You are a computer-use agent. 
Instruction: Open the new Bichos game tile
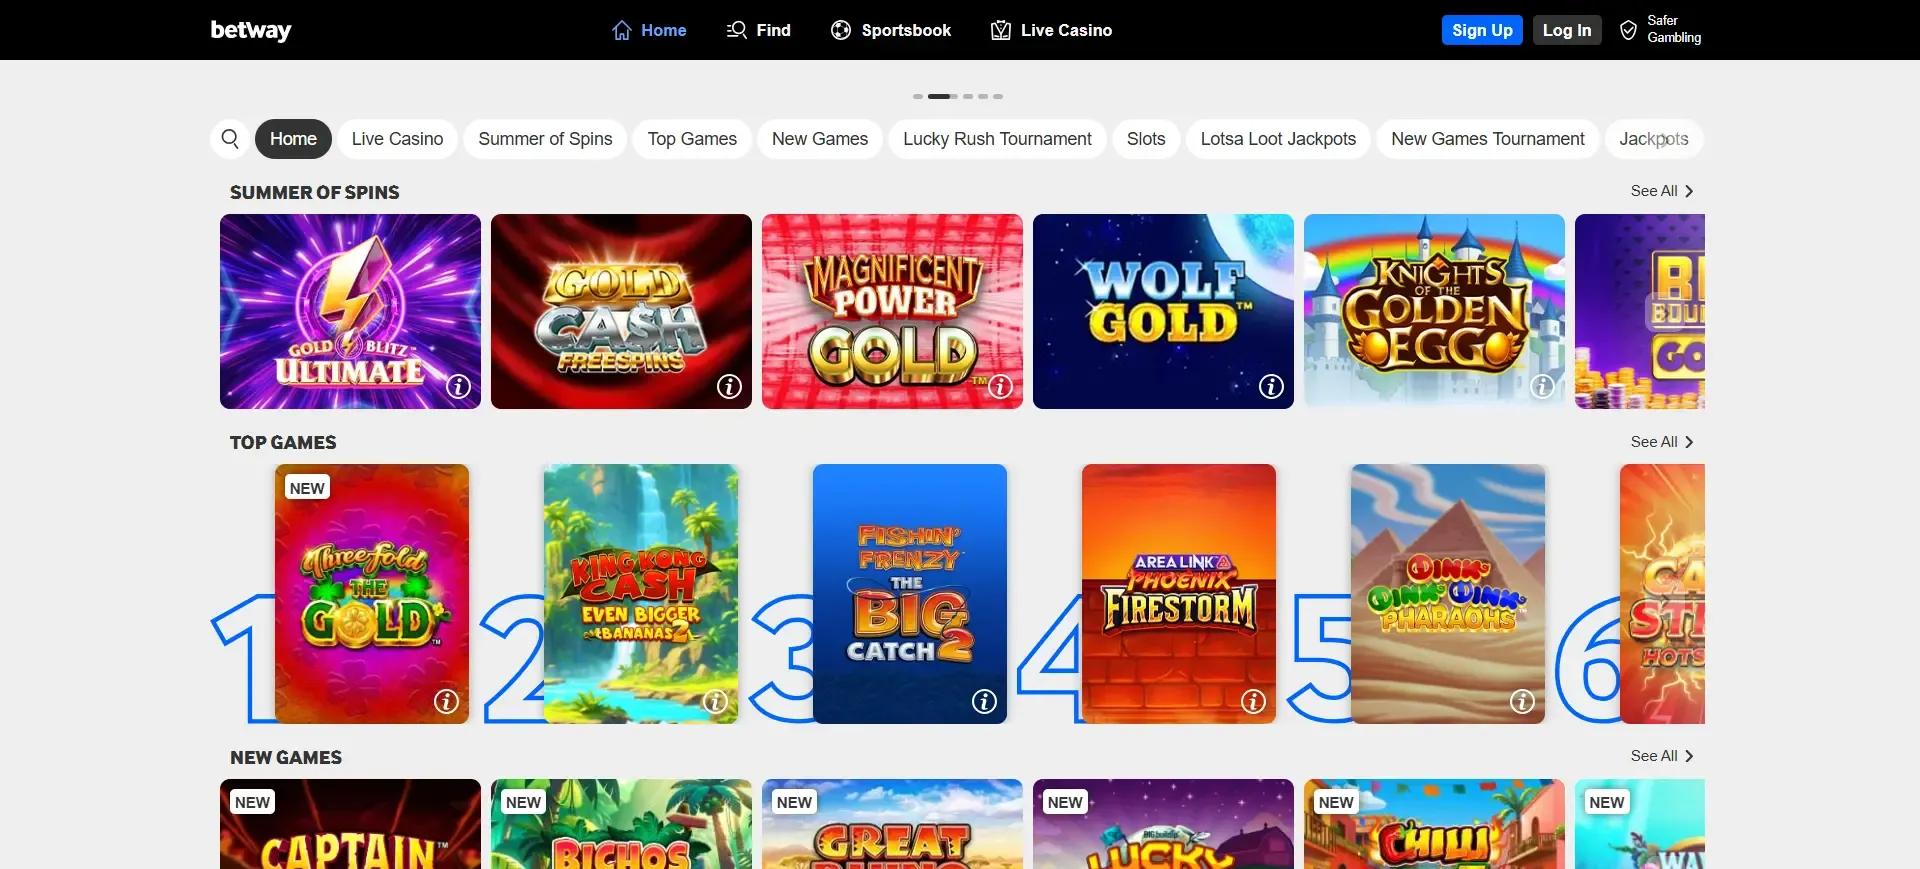[621, 824]
